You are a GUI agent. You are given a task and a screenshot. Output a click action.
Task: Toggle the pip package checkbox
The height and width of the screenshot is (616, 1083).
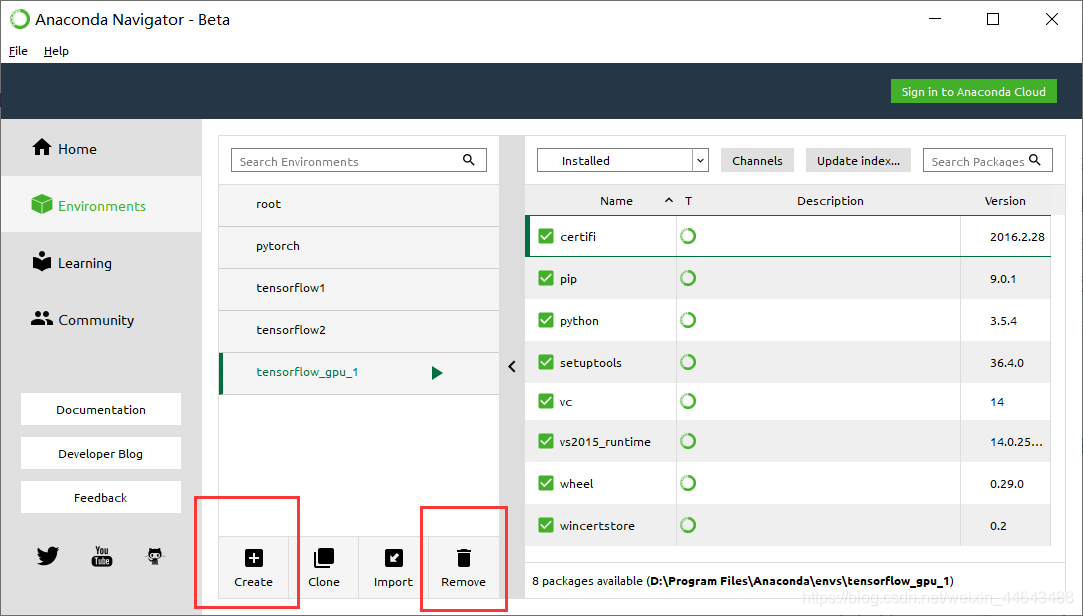pyautogui.click(x=546, y=278)
